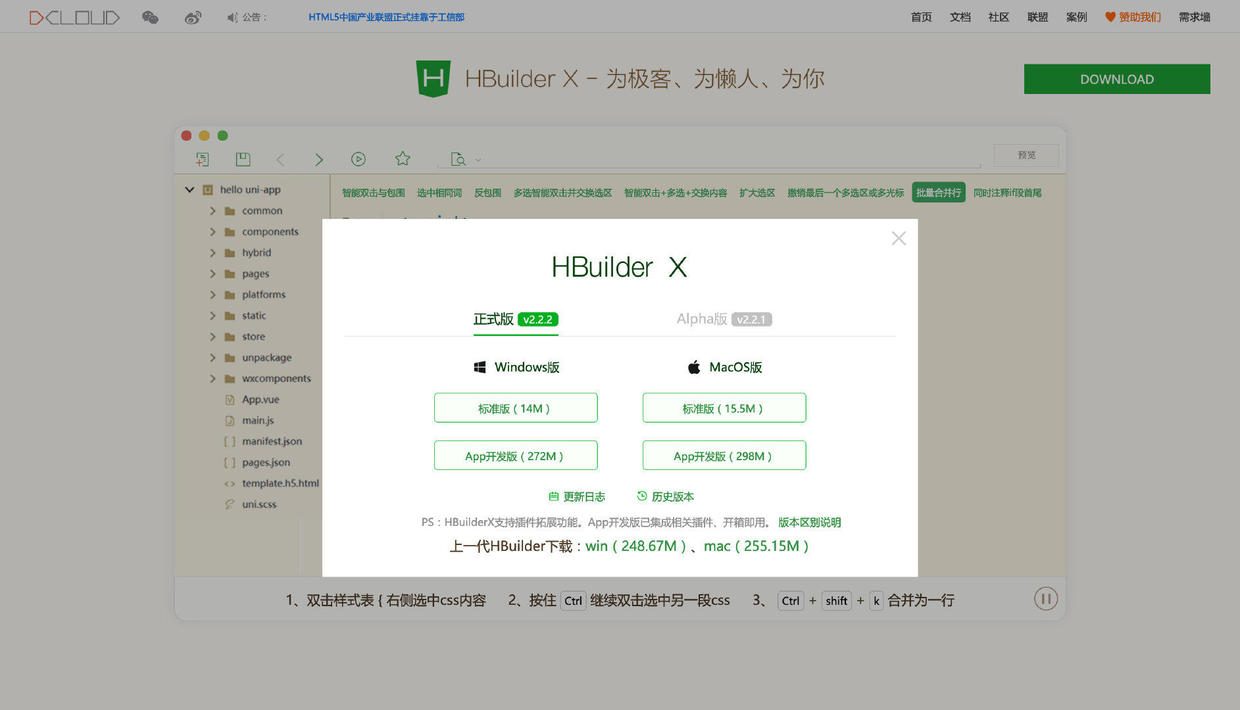This screenshot has width=1240, height=710.
Task: Click the template.h5.html code icon
Action: 230,483
